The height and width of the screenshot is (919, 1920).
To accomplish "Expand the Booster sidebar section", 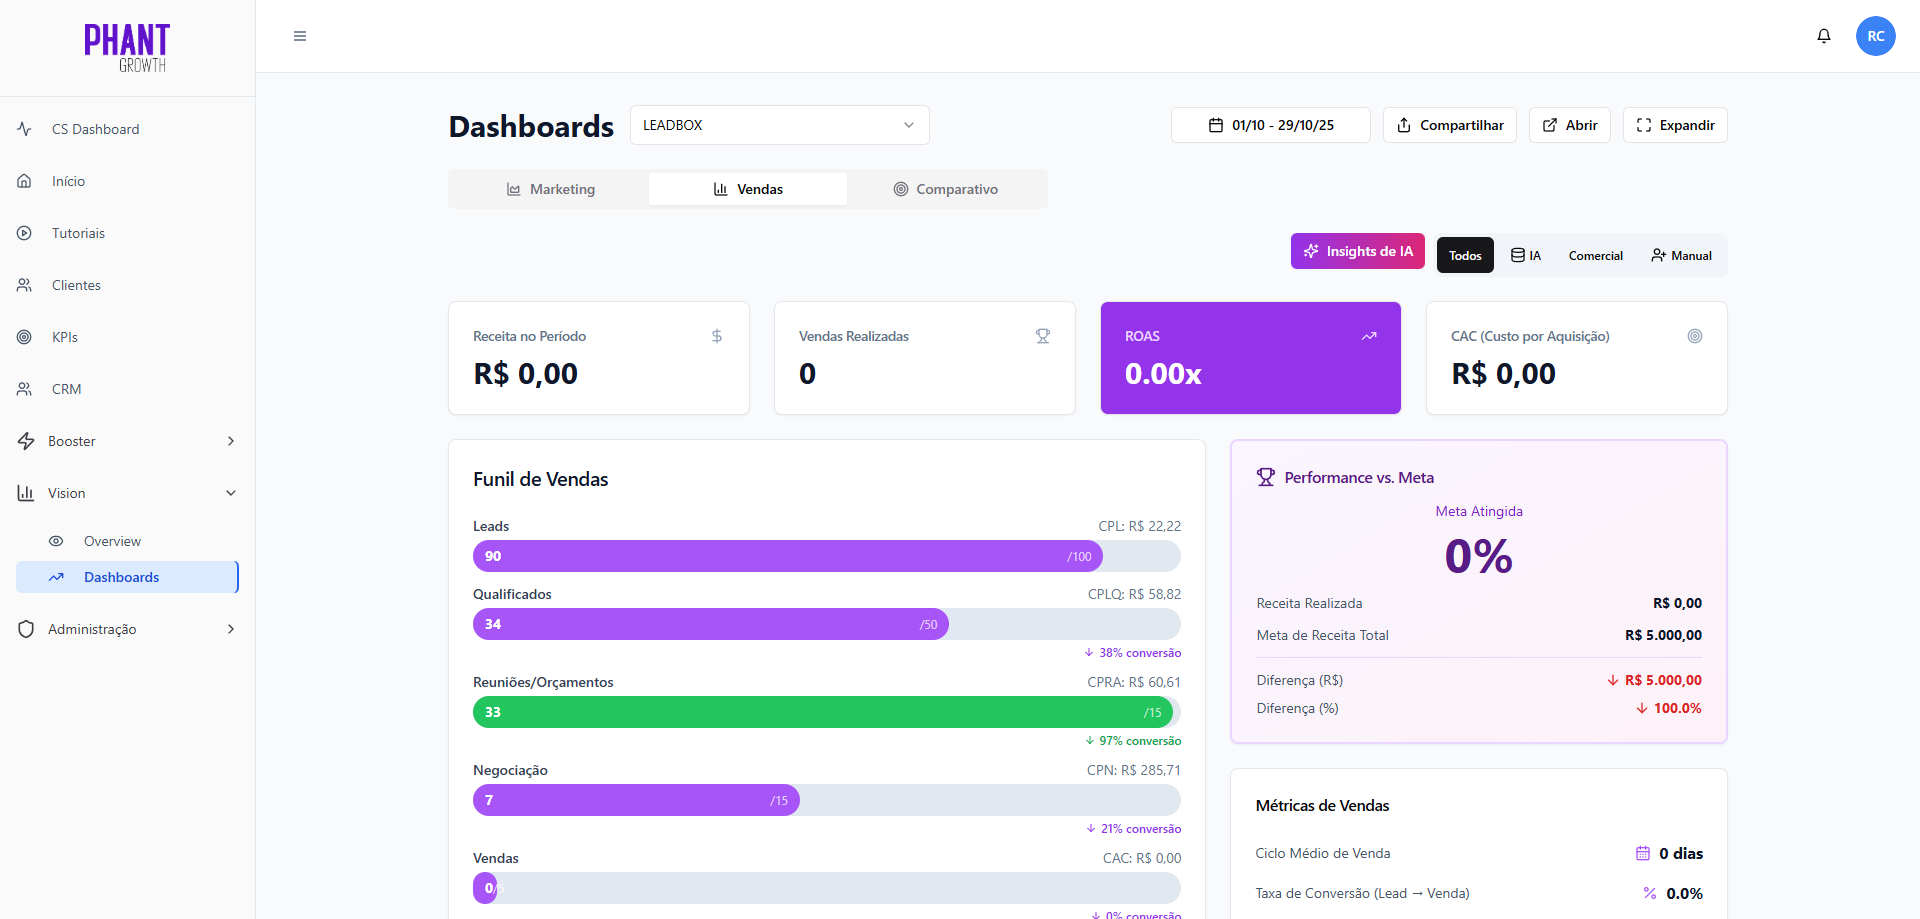I will (x=127, y=441).
